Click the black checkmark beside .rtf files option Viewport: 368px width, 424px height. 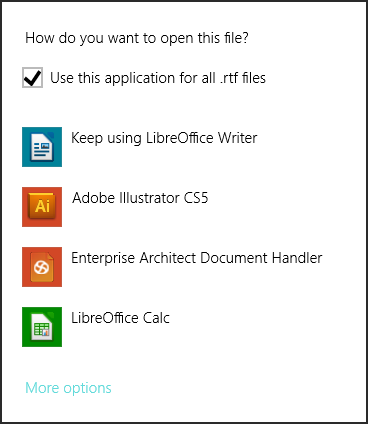32,77
